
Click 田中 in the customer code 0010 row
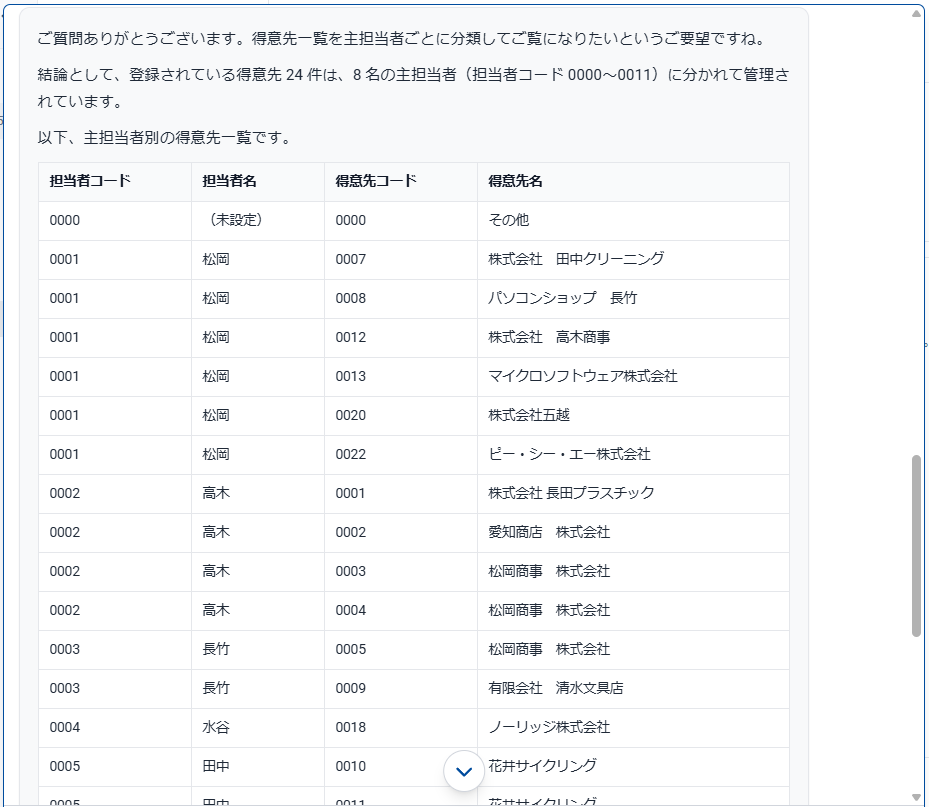216,767
